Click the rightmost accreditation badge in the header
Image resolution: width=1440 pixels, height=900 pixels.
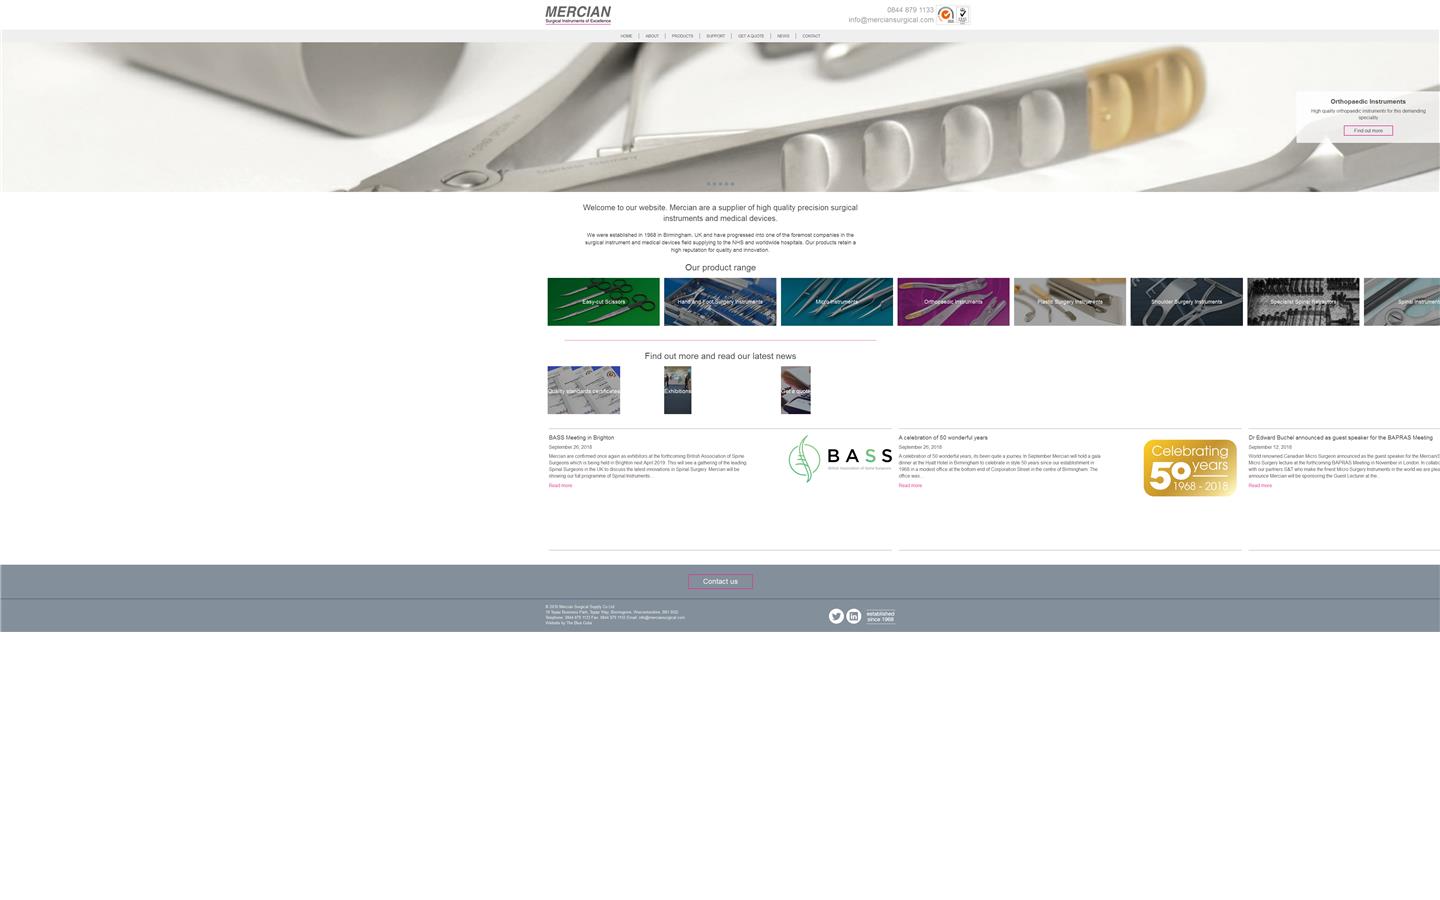pos(962,15)
